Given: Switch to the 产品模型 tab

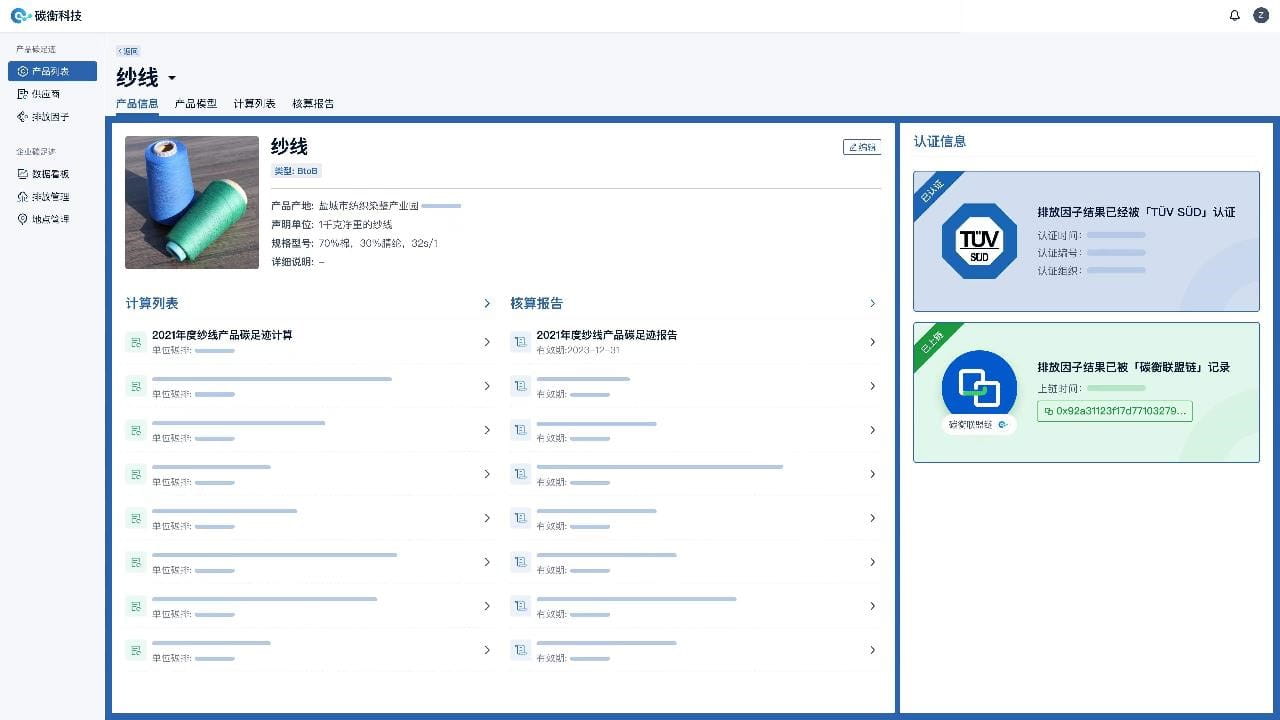Looking at the screenshot, I should 195,104.
